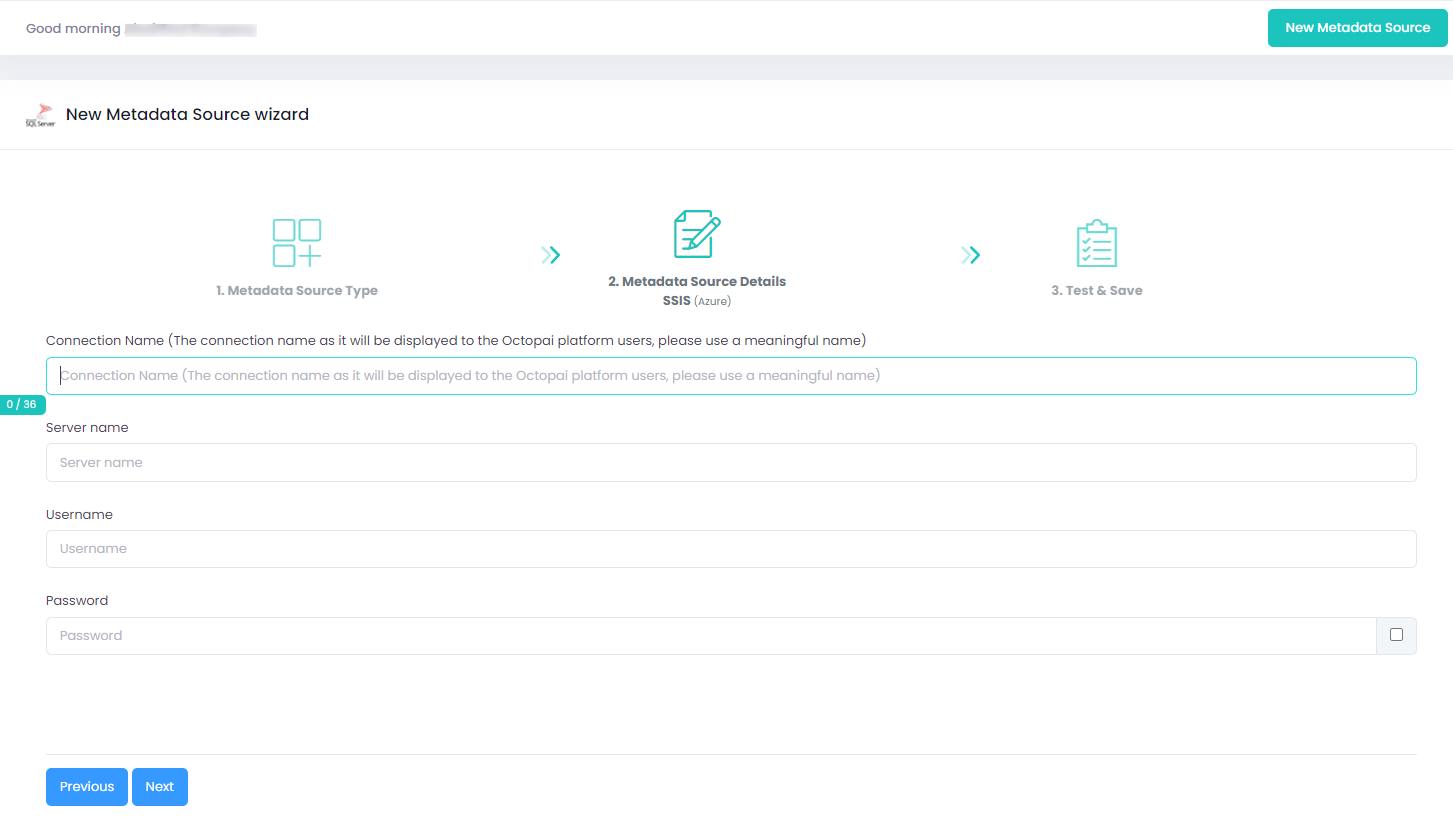This screenshot has width=1453, height=827.
Task: Click the Metadata Source Details pencil-document icon
Action: pos(697,235)
